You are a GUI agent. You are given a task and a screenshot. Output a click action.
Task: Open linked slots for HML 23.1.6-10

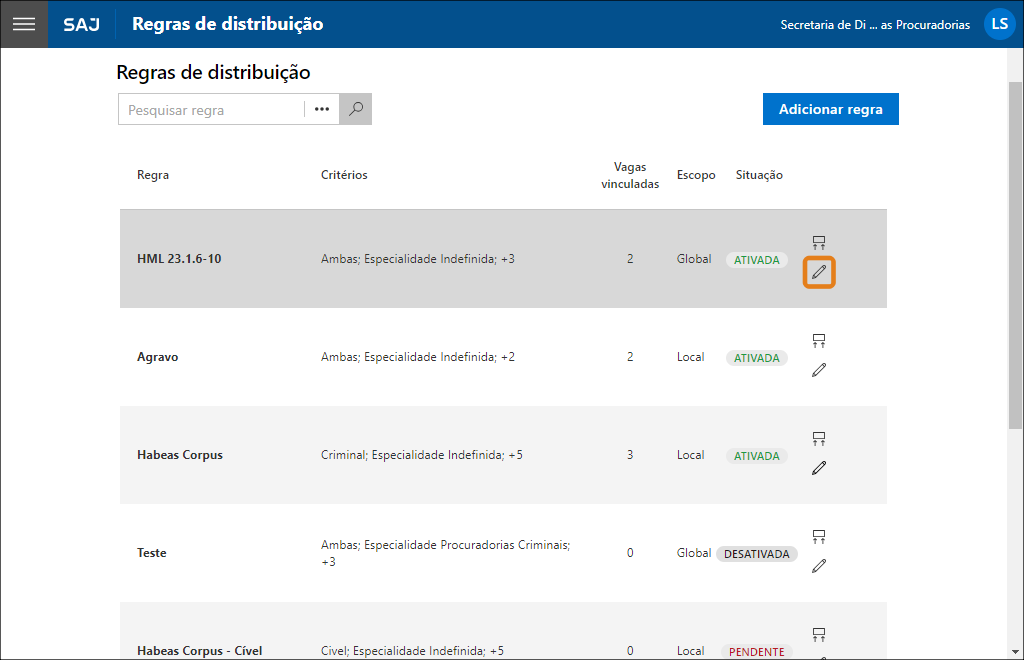point(819,243)
